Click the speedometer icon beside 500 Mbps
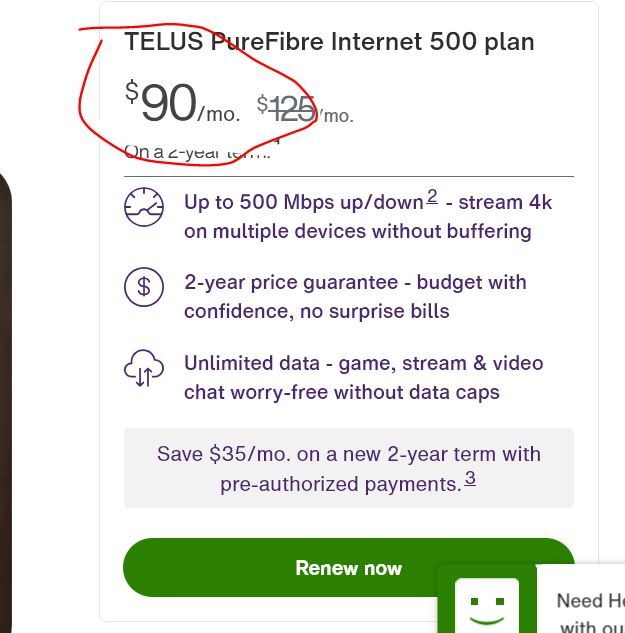This screenshot has height=633, width=625. click(143, 207)
